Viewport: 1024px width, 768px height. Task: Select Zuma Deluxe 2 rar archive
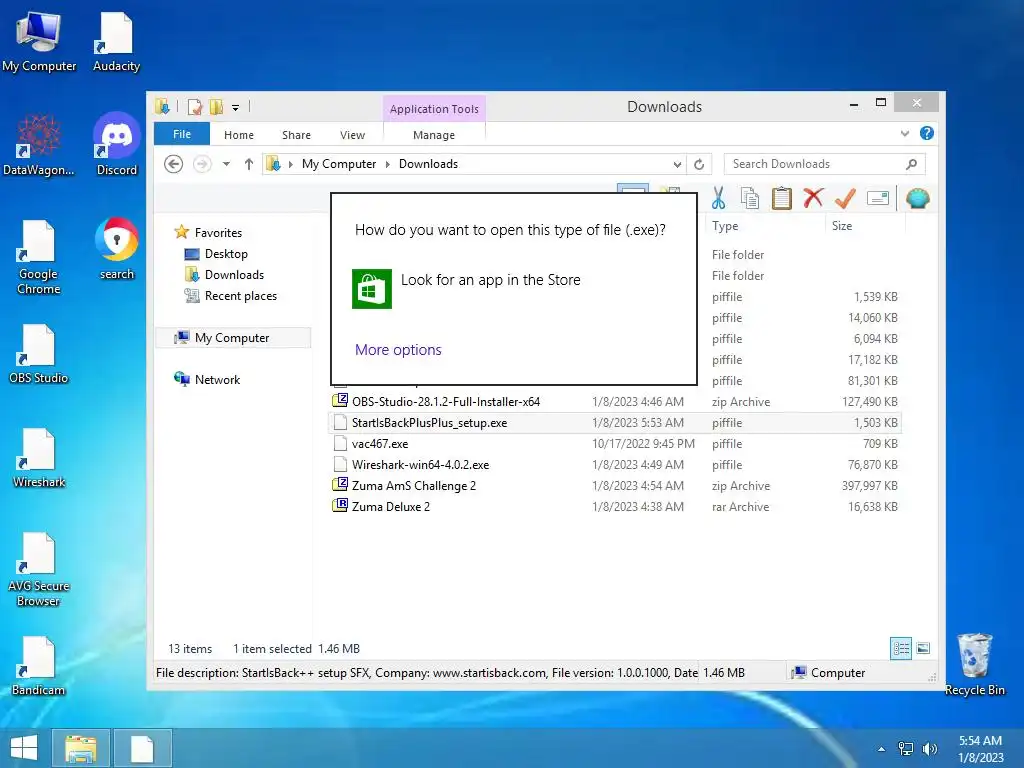(615, 506)
